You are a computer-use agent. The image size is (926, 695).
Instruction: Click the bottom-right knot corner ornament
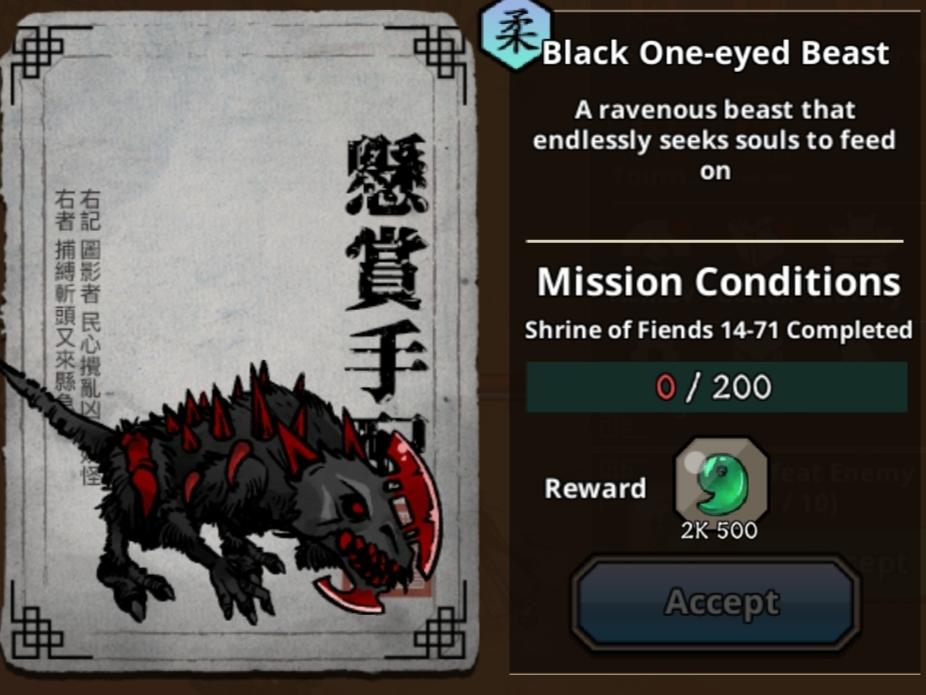pyautogui.click(x=440, y=631)
